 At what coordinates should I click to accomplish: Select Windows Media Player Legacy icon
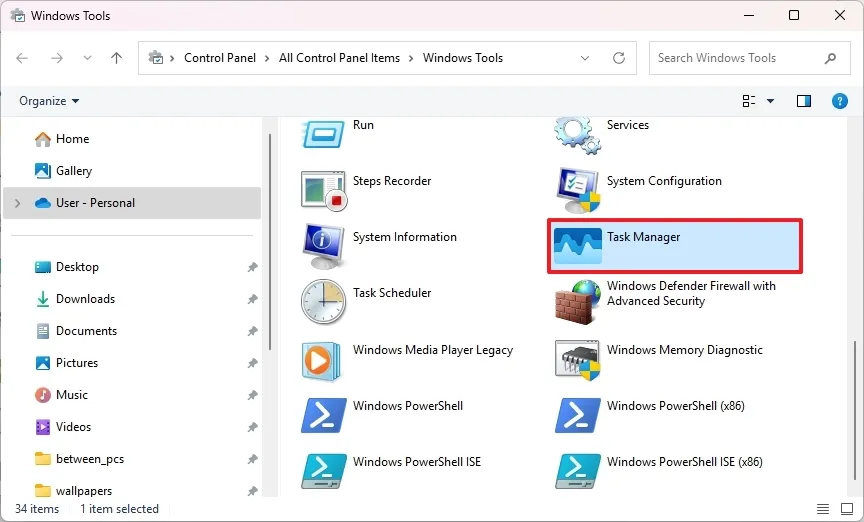321,361
